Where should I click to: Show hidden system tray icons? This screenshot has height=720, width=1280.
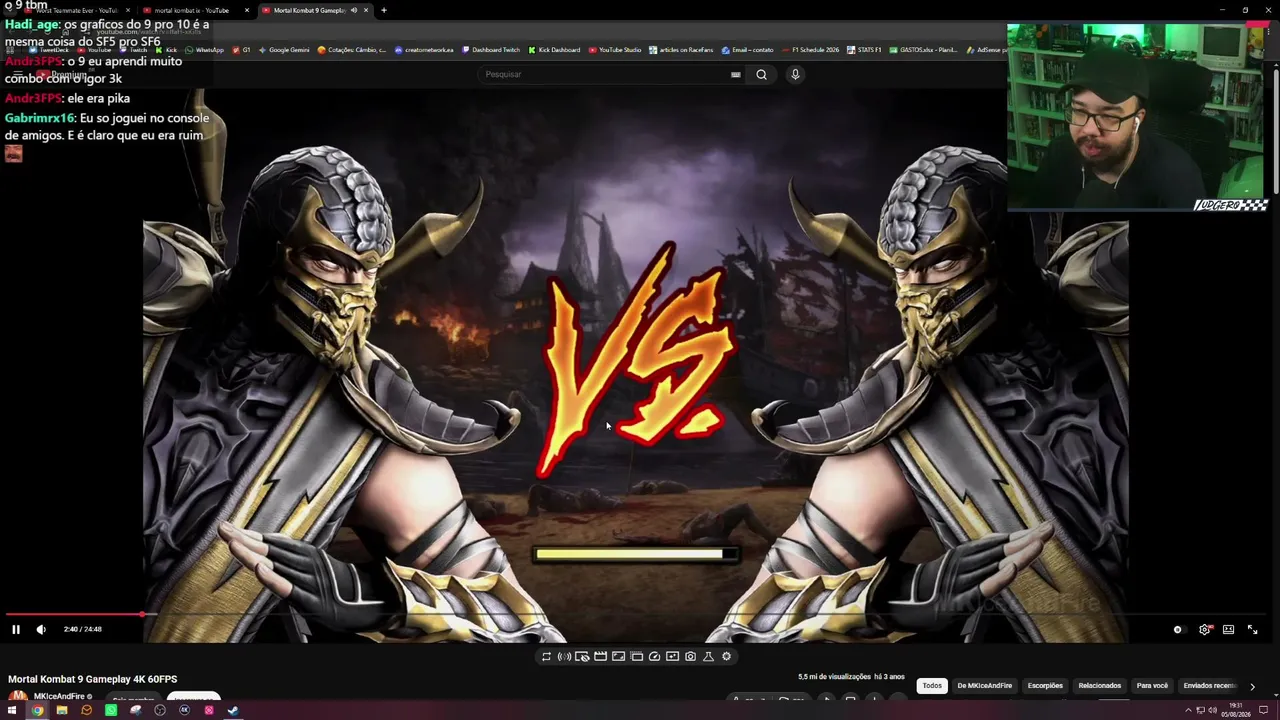tap(1188, 711)
